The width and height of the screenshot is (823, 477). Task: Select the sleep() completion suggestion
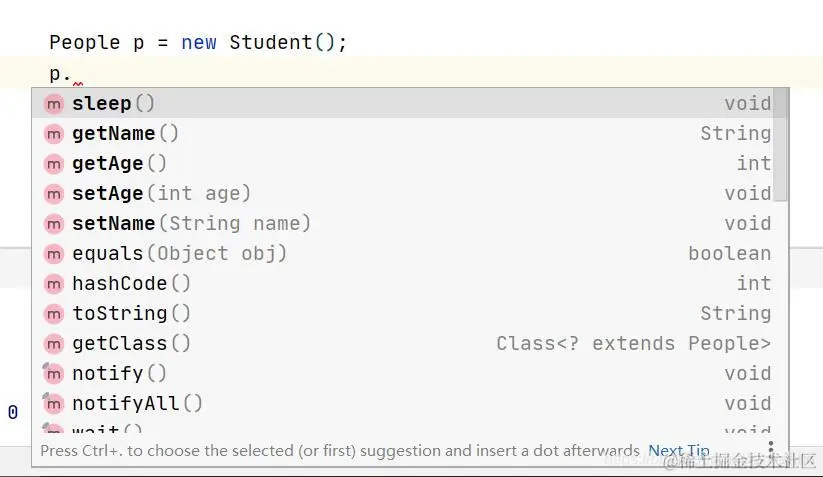tap(113, 104)
